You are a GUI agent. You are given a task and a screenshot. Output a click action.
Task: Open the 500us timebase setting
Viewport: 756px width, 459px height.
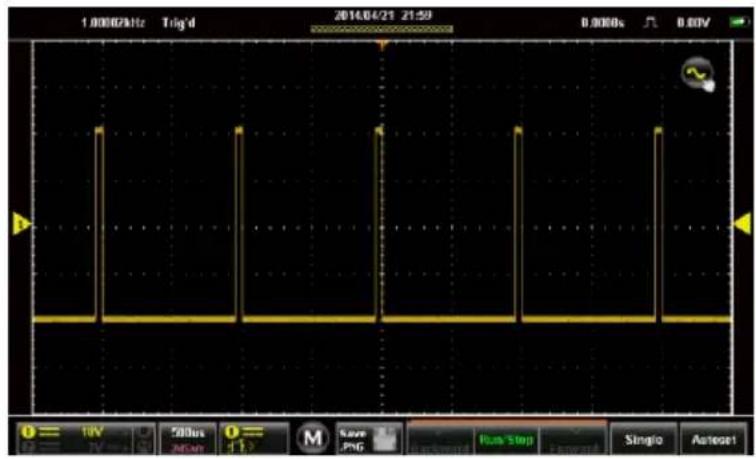pyautogui.click(x=187, y=439)
